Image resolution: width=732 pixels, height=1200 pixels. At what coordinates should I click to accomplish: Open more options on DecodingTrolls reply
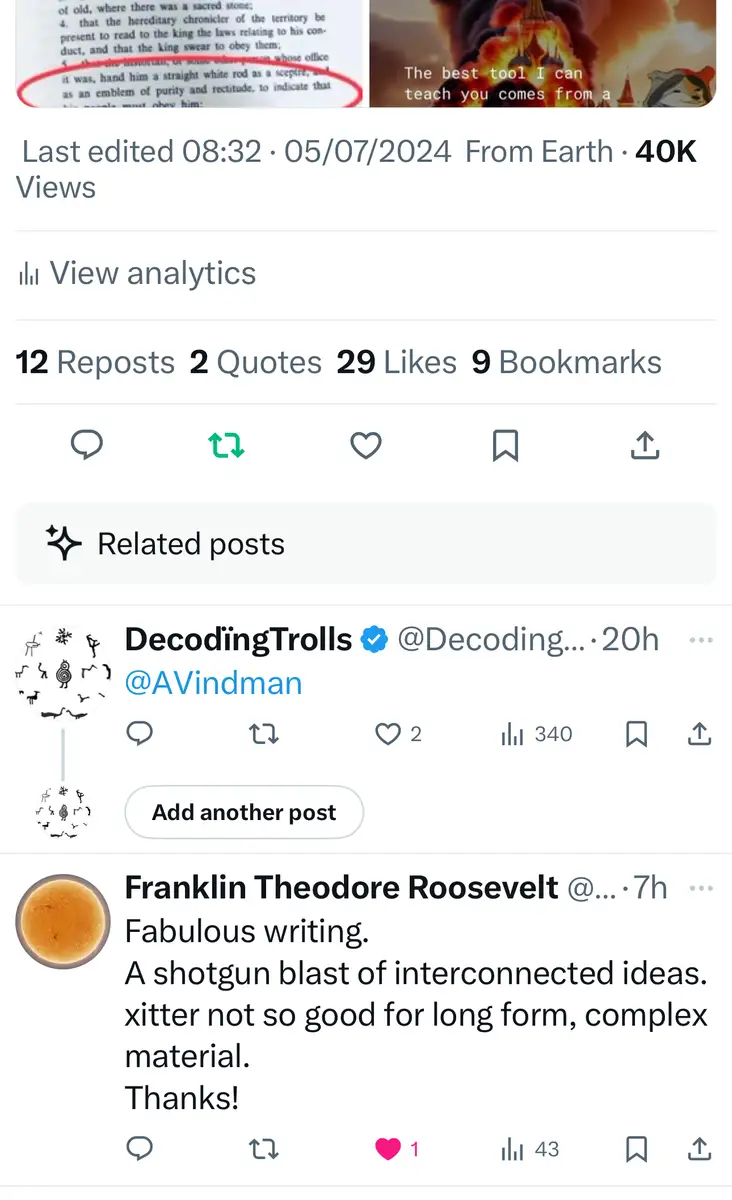[702, 640]
